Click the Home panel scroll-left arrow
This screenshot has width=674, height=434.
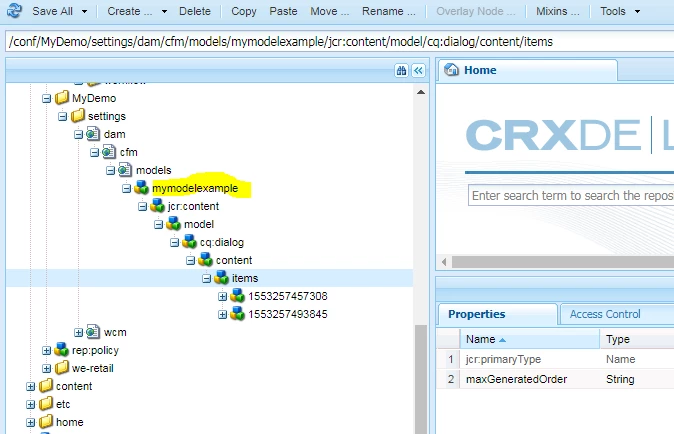[x=444, y=261]
